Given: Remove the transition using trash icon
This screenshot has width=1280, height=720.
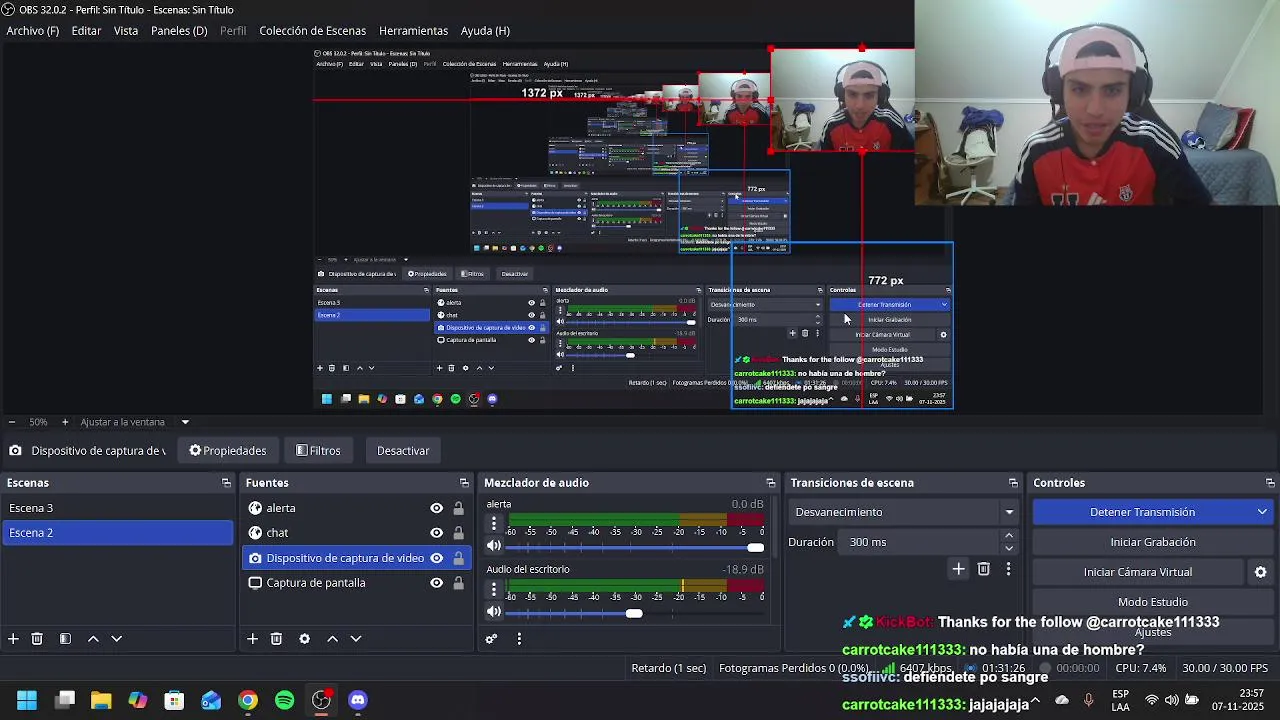Looking at the screenshot, I should pos(983,569).
